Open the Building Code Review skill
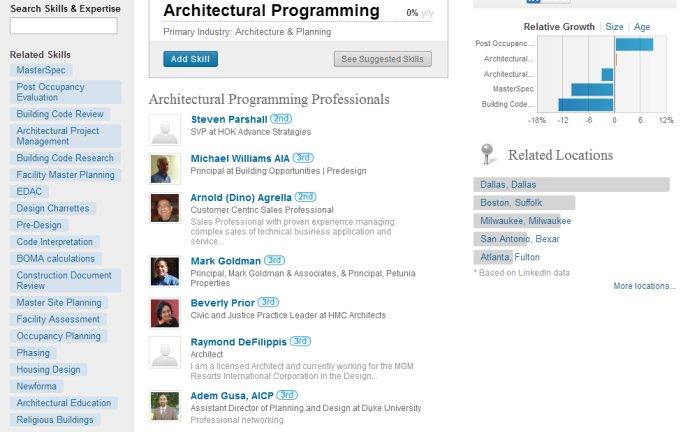 (x=60, y=114)
